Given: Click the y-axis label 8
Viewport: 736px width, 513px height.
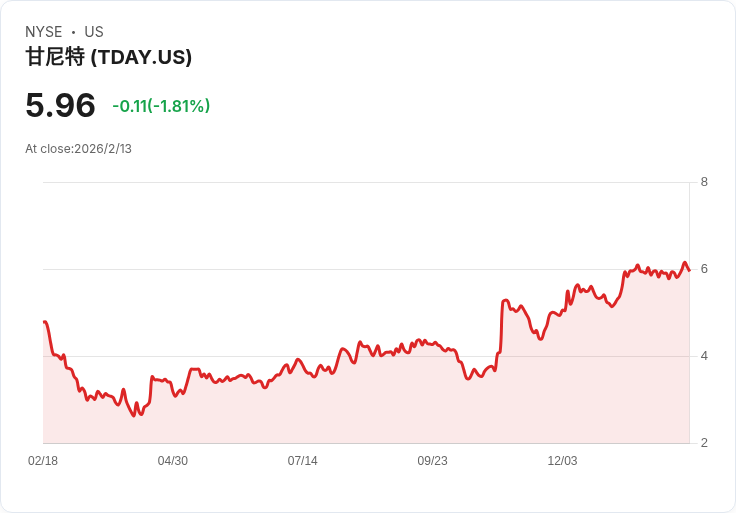Looking at the screenshot, I should click(x=705, y=182).
